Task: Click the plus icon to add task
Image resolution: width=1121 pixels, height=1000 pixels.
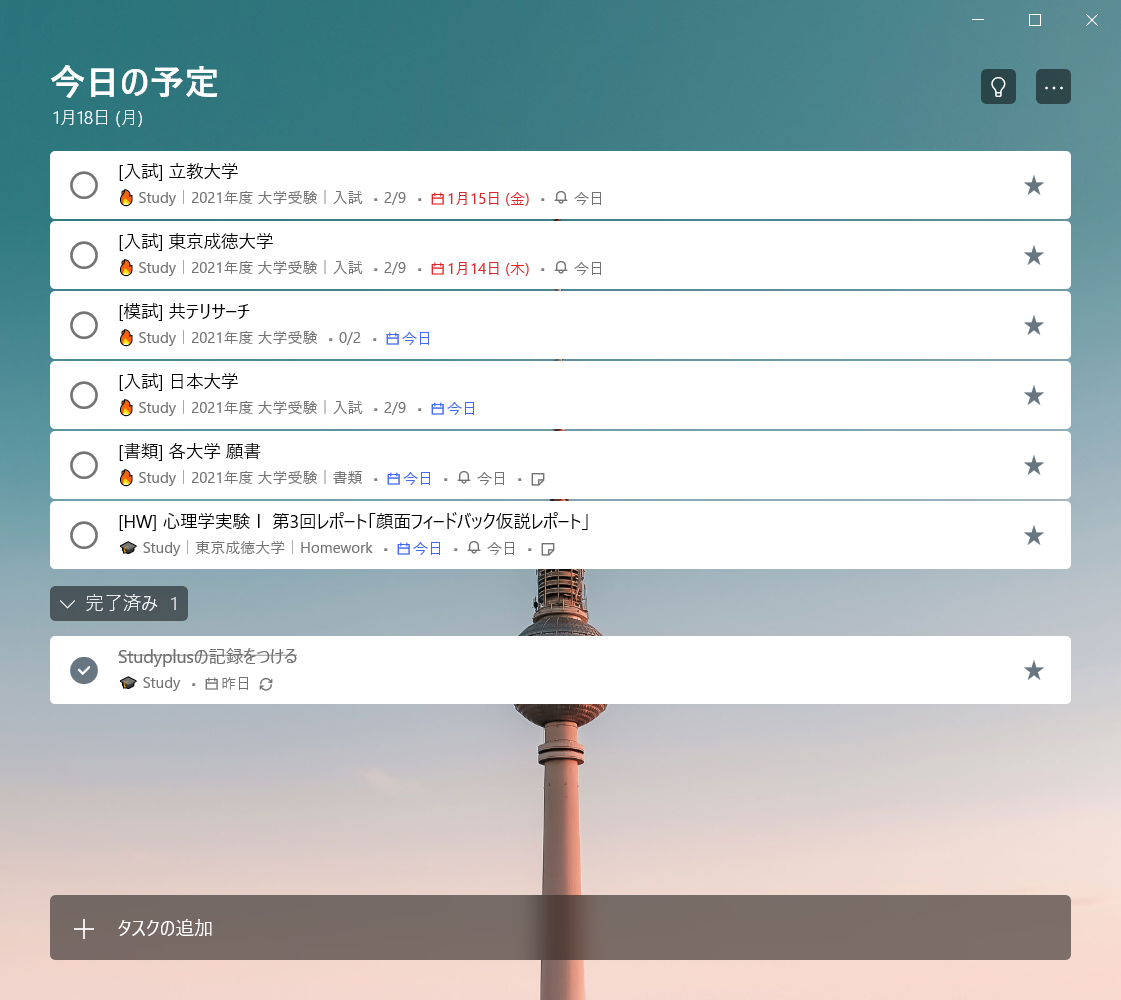Action: click(84, 928)
